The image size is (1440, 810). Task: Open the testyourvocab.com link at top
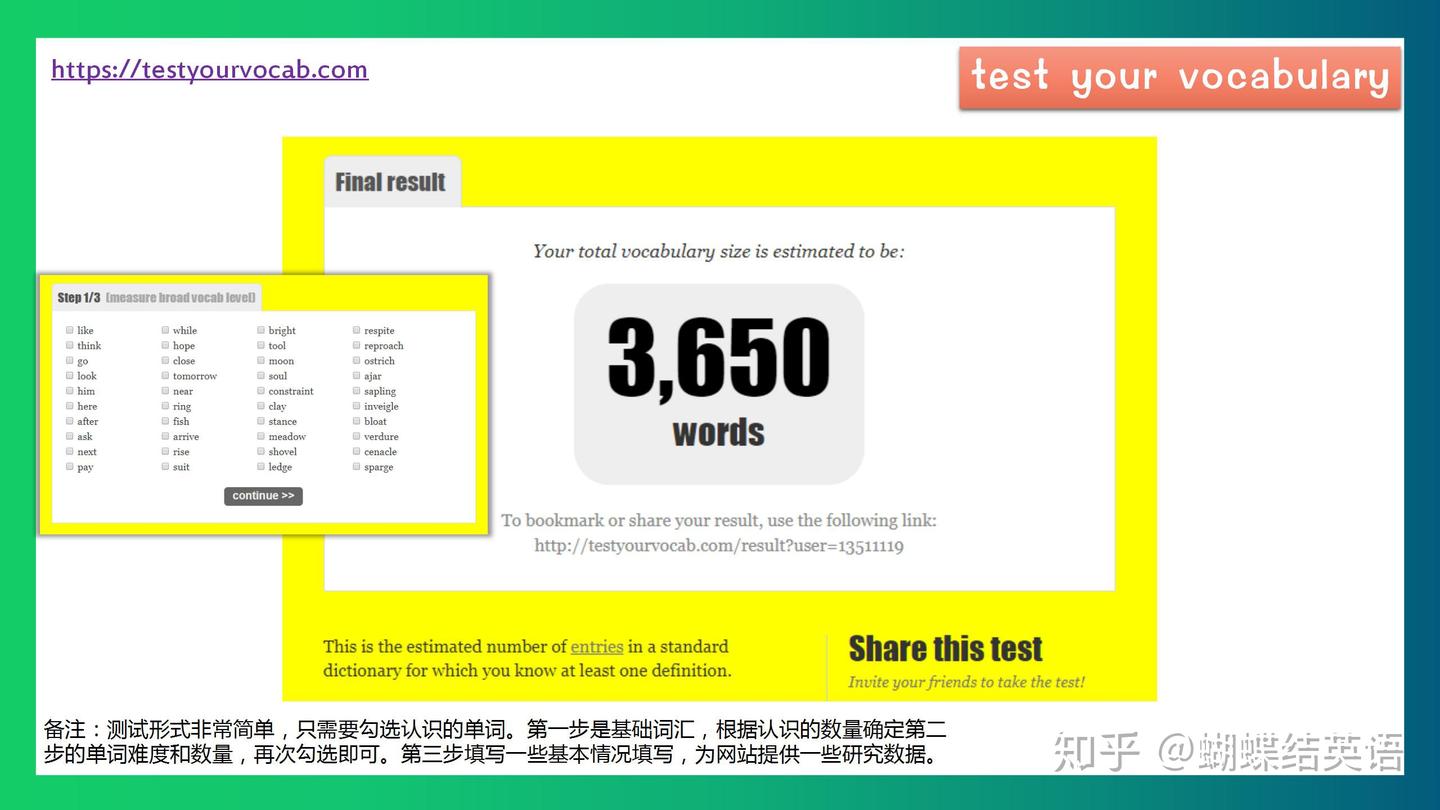point(210,69)
